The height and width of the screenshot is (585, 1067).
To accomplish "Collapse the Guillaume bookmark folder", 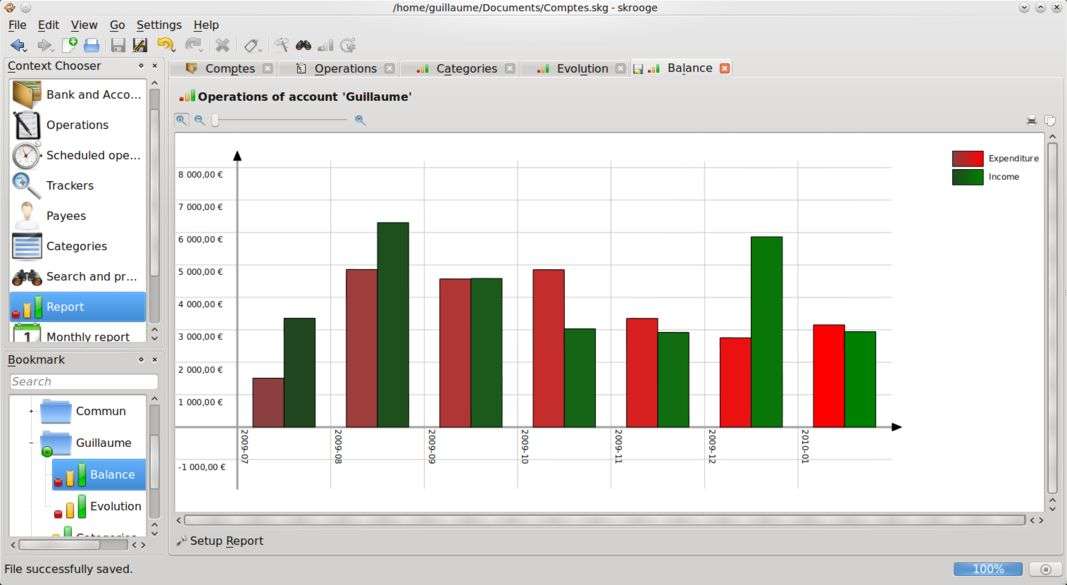I will pyautogui.click(x=31, y=443).
